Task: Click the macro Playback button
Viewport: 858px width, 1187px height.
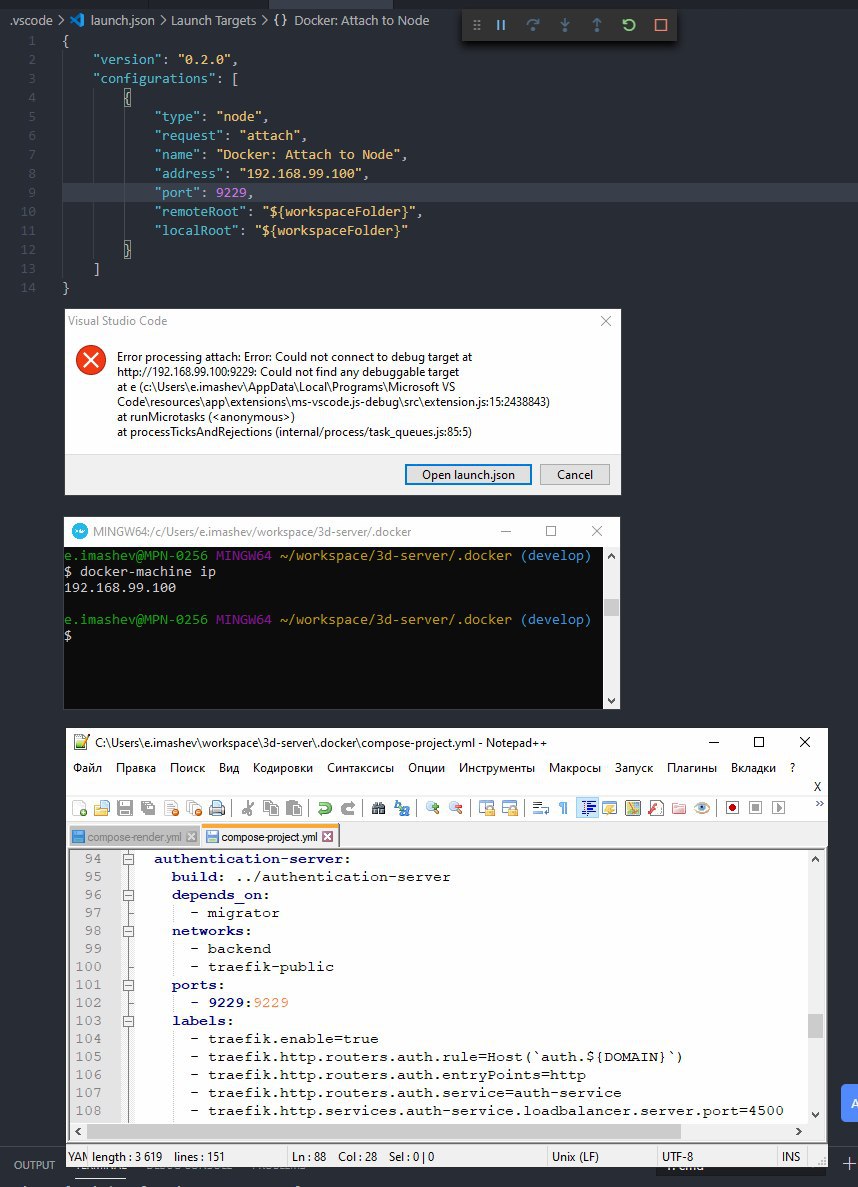Action: pos(778,808)
